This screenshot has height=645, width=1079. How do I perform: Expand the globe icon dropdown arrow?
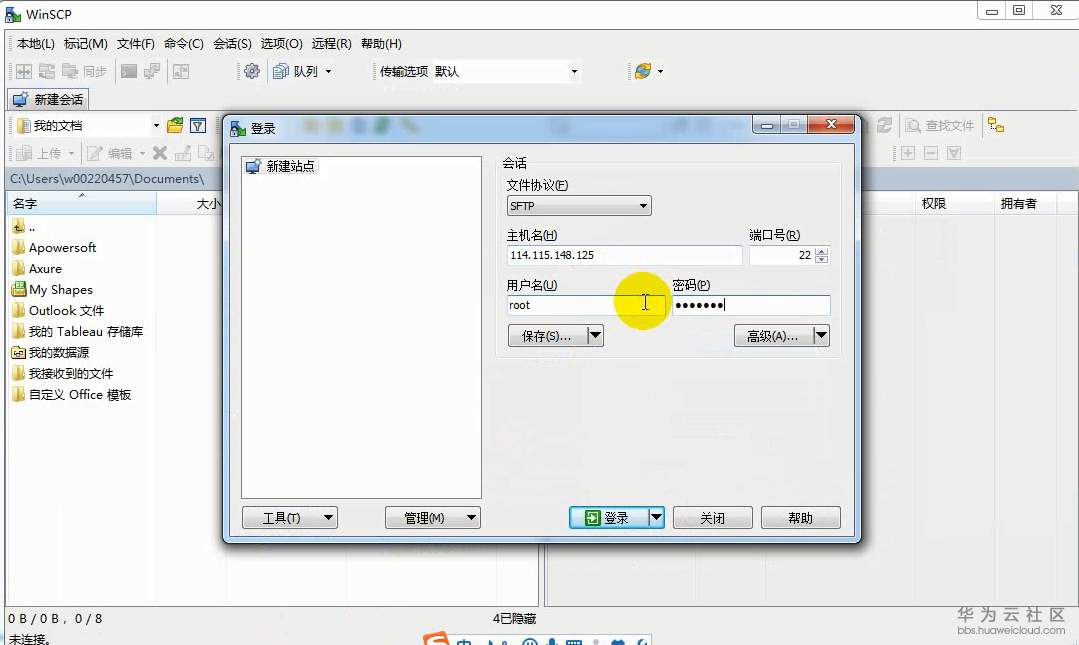tap(661, 71)
